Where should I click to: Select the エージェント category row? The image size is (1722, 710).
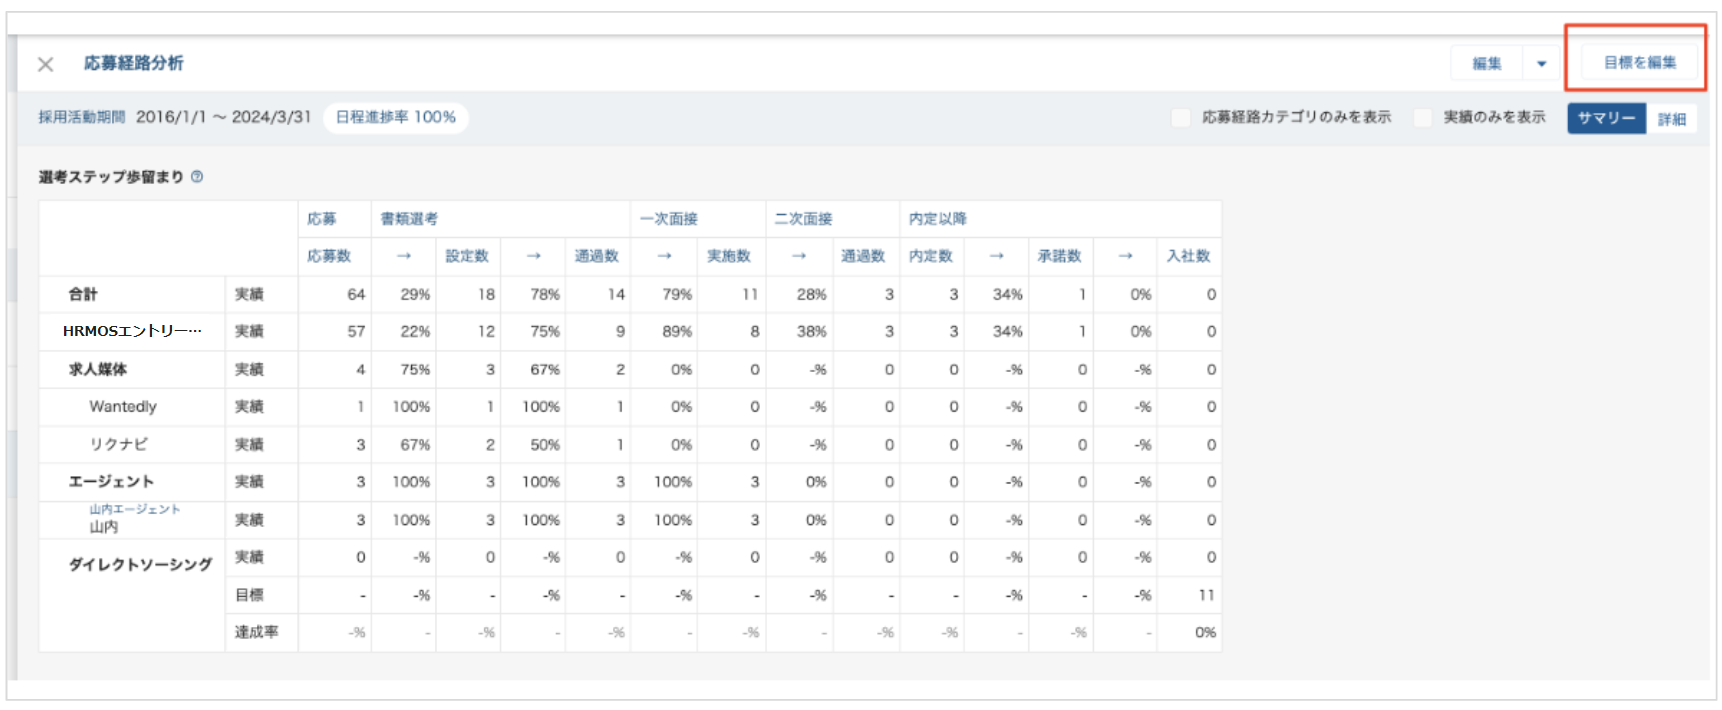(x=111, y=482)
